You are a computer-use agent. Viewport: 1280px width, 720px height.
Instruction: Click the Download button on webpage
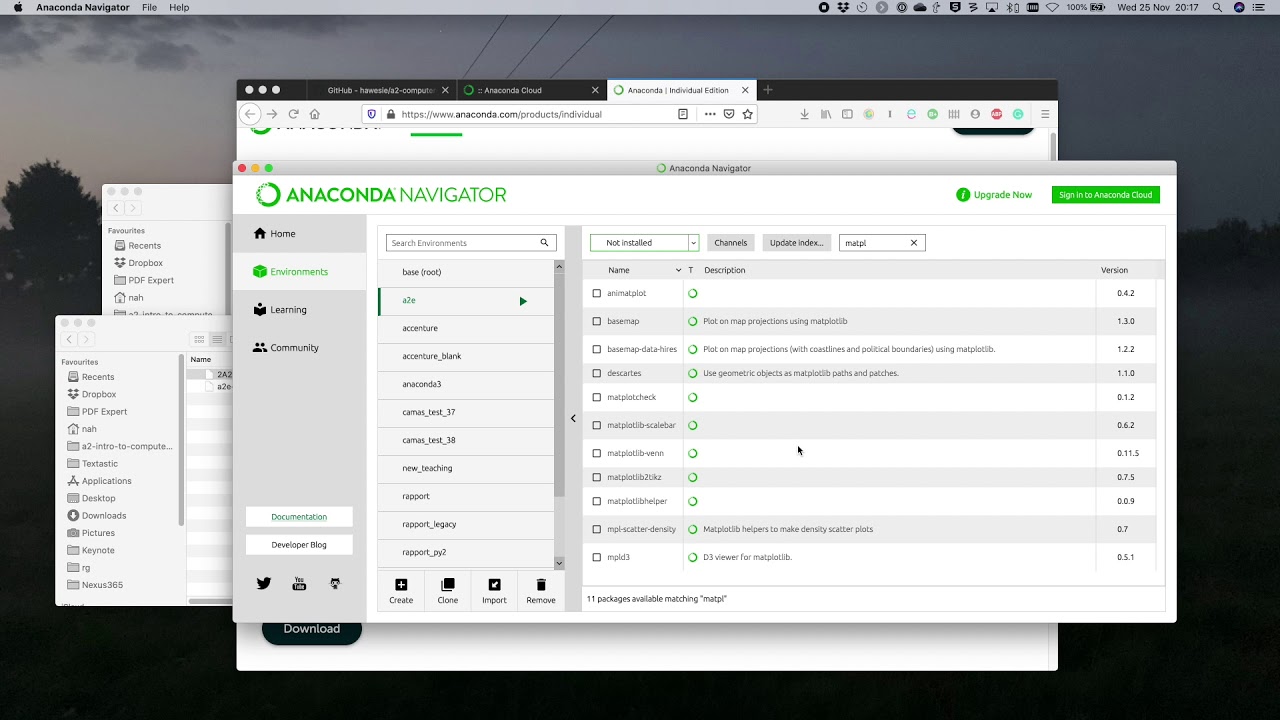pos(312,629)
